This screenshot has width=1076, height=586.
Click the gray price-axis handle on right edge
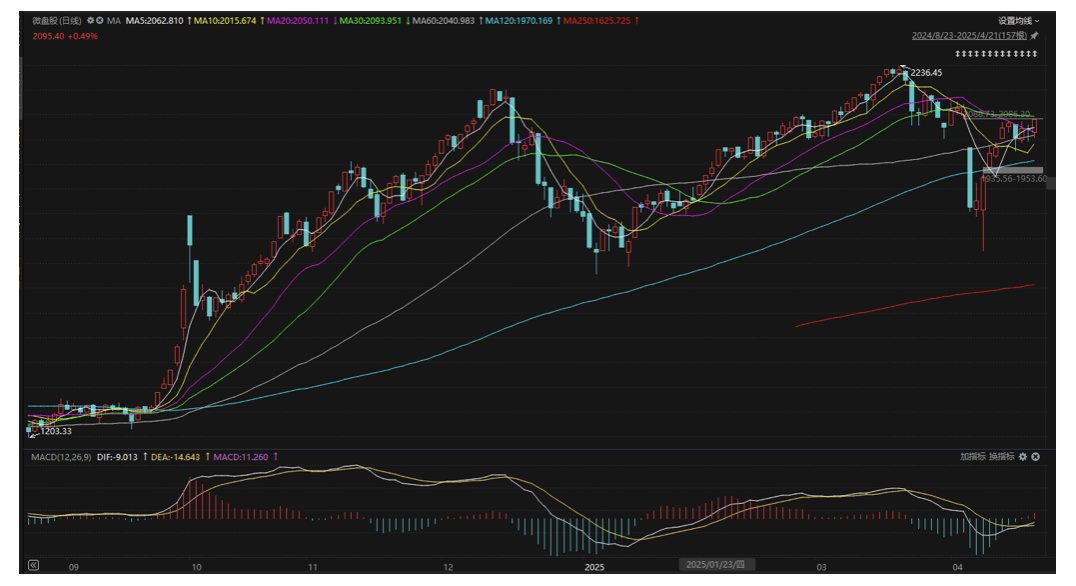pyautogui.click(x=1051, y=182)
